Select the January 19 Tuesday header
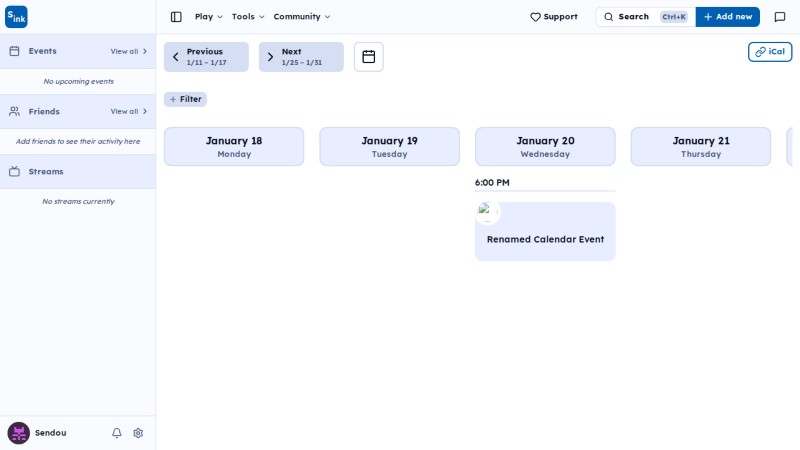 click(x=389, y=146)
